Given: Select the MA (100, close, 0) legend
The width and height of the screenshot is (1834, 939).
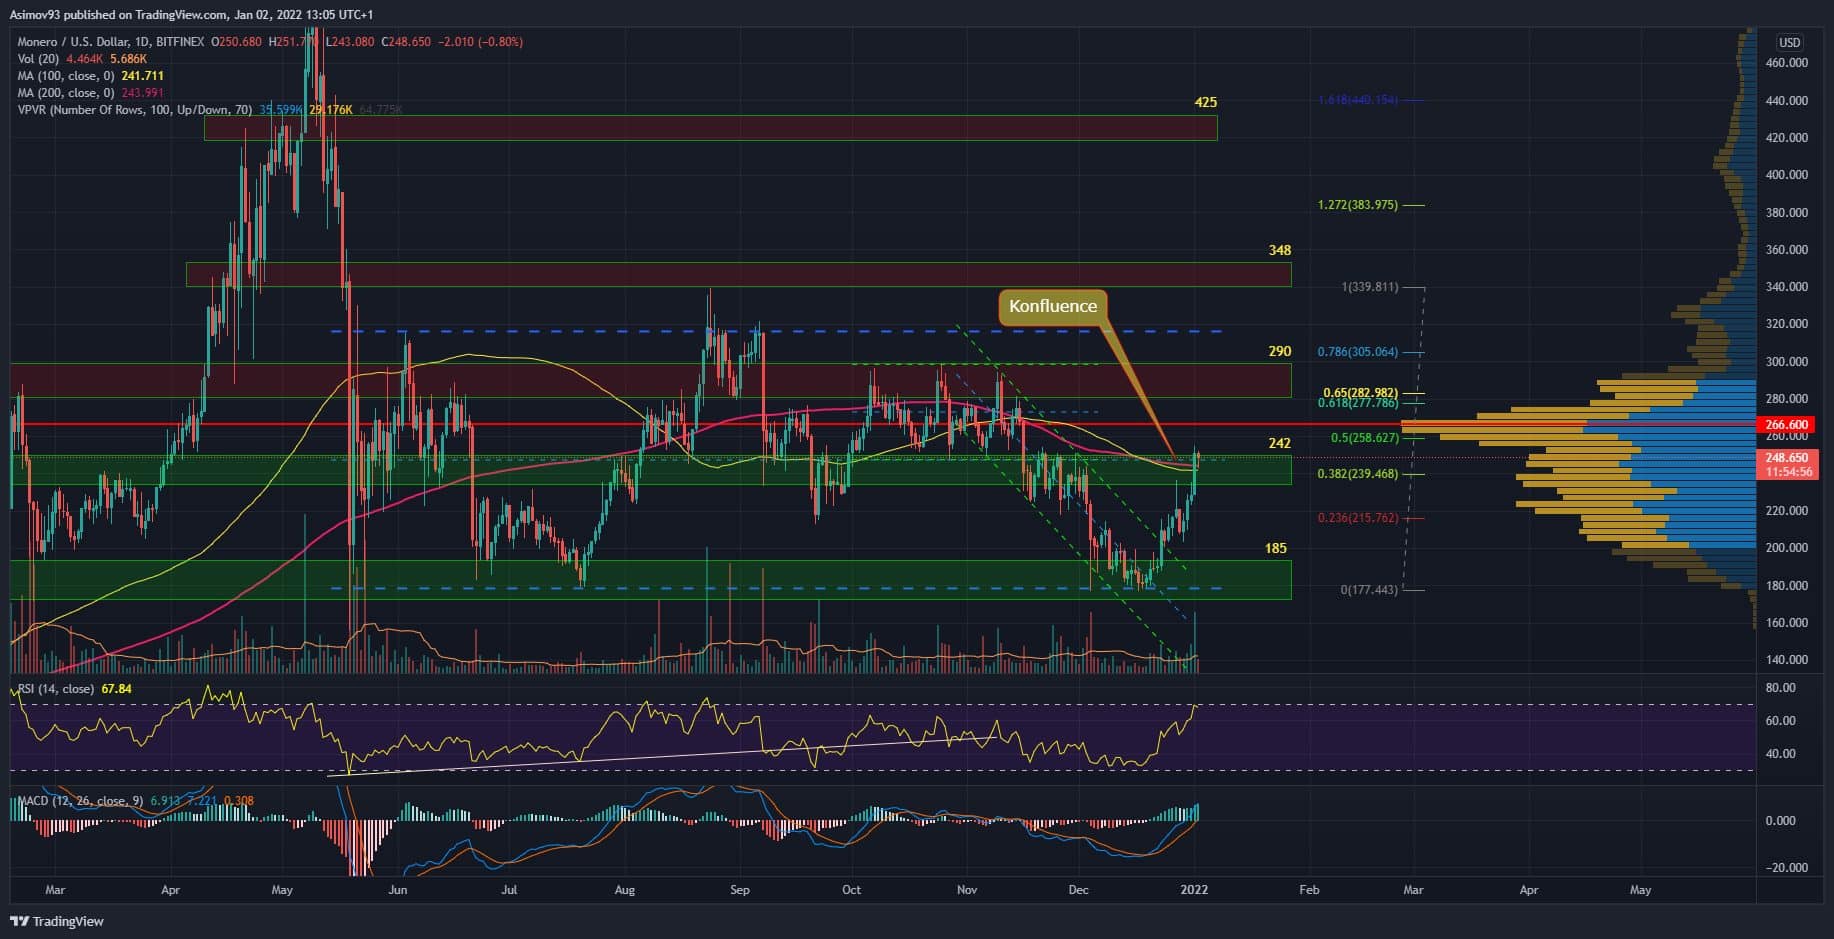Looking at the screenshot, I should coord(67,76).
